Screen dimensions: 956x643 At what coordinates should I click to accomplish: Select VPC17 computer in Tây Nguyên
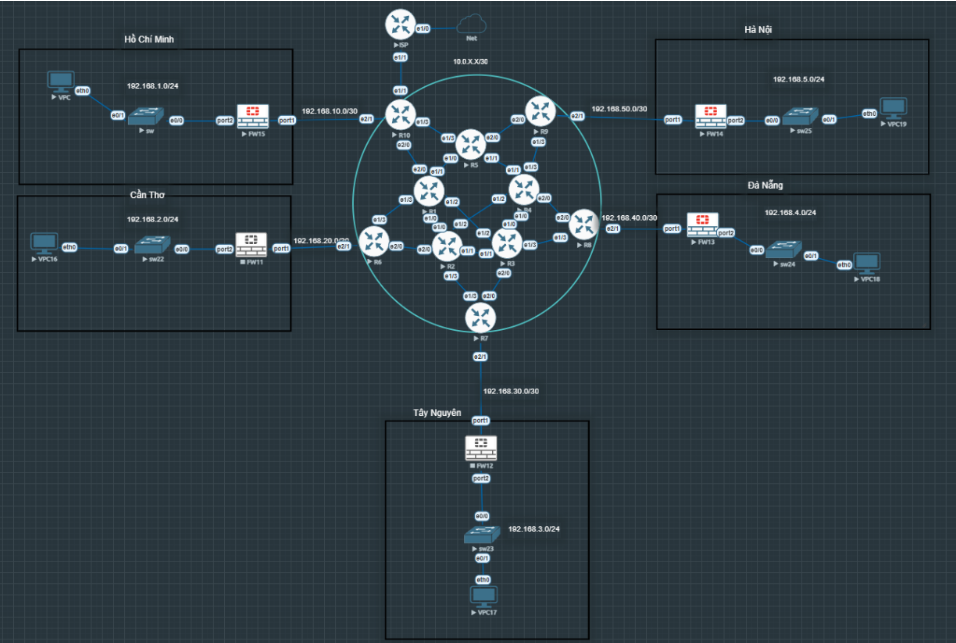(x=483, y=598)
